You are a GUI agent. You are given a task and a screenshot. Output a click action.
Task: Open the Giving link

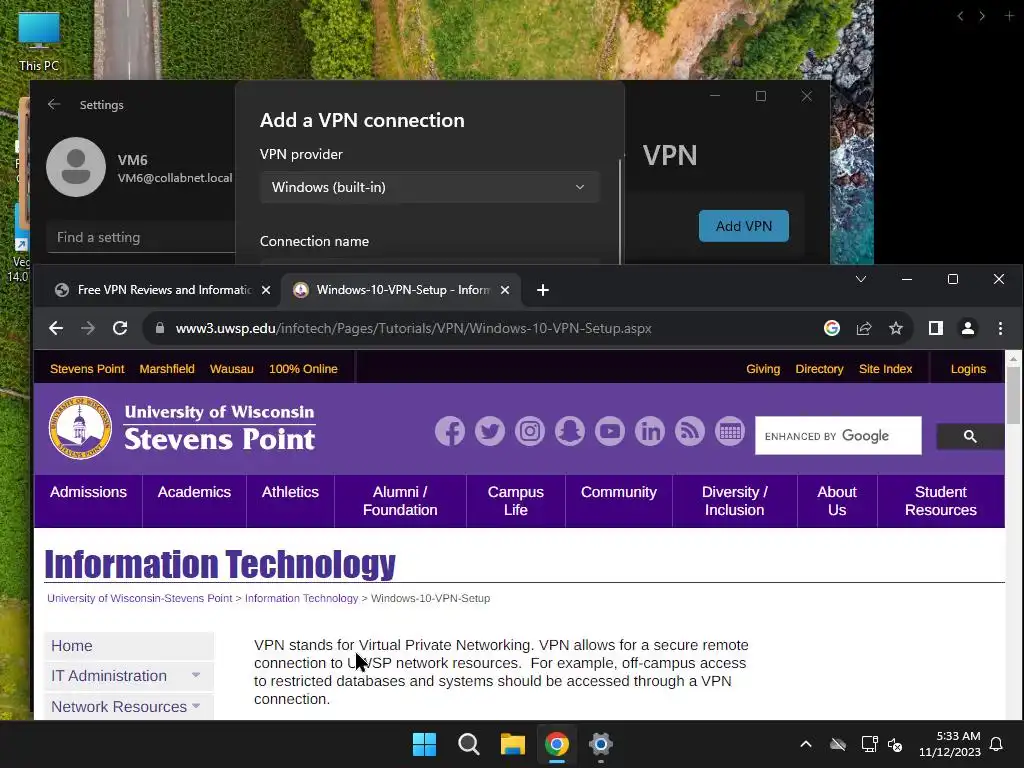(763, 369)
